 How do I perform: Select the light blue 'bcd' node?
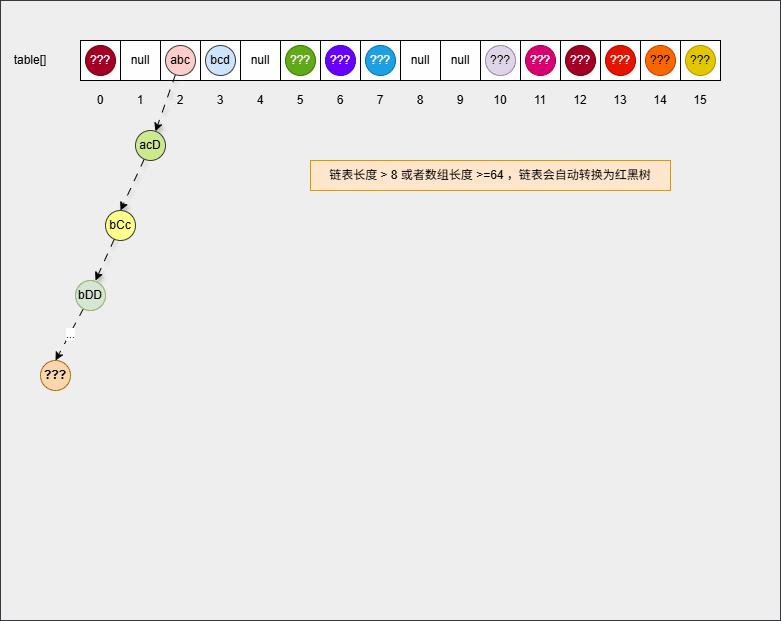pos(220,60)
